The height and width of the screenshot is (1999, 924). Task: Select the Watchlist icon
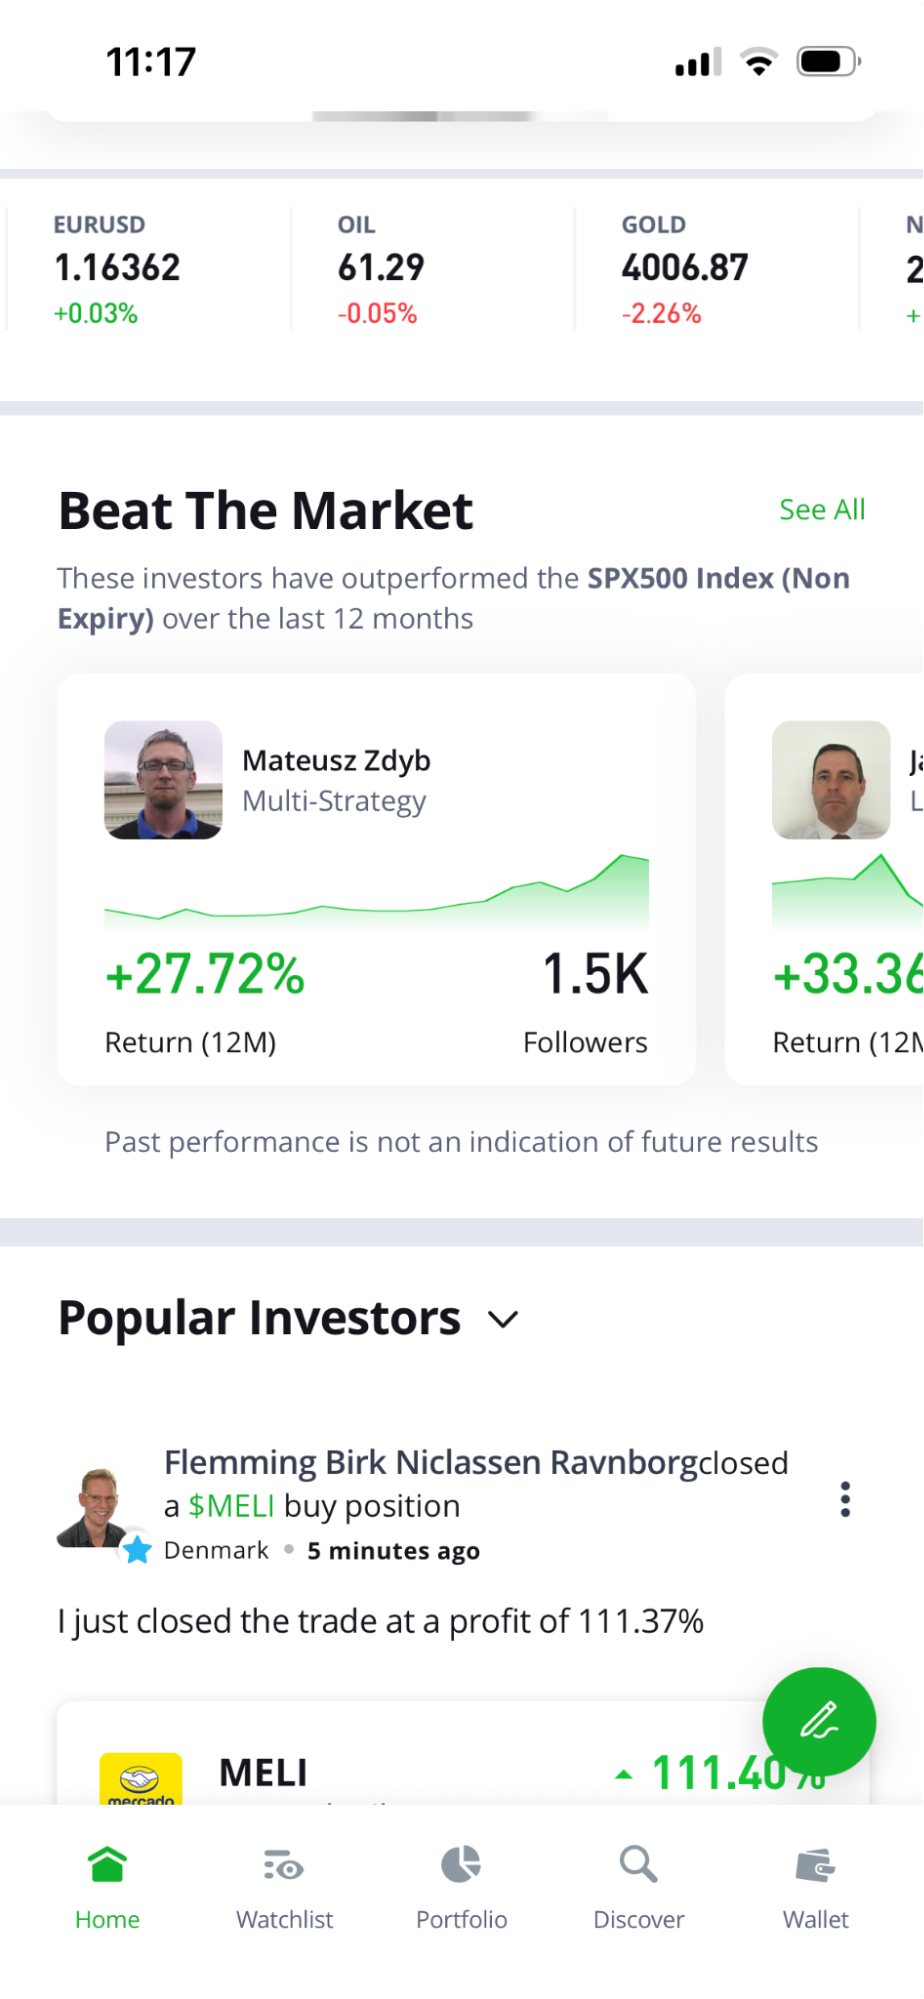(x=284, y=1862)
